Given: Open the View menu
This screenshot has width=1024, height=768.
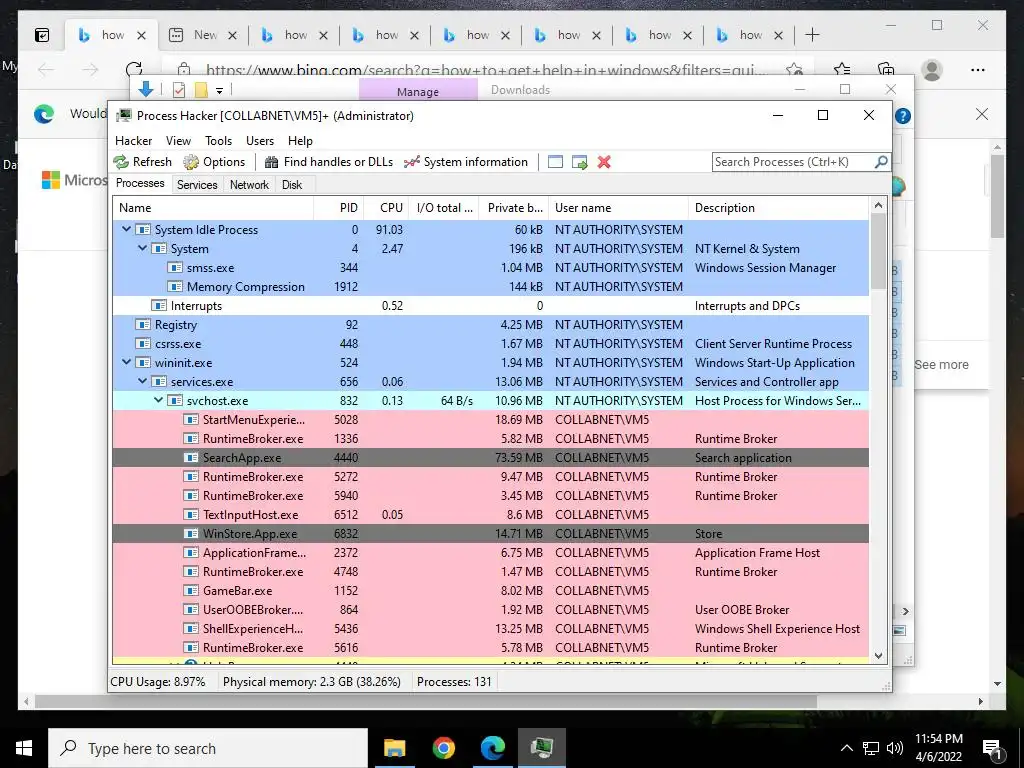Looking at the screenshot, I should (178, 141).
